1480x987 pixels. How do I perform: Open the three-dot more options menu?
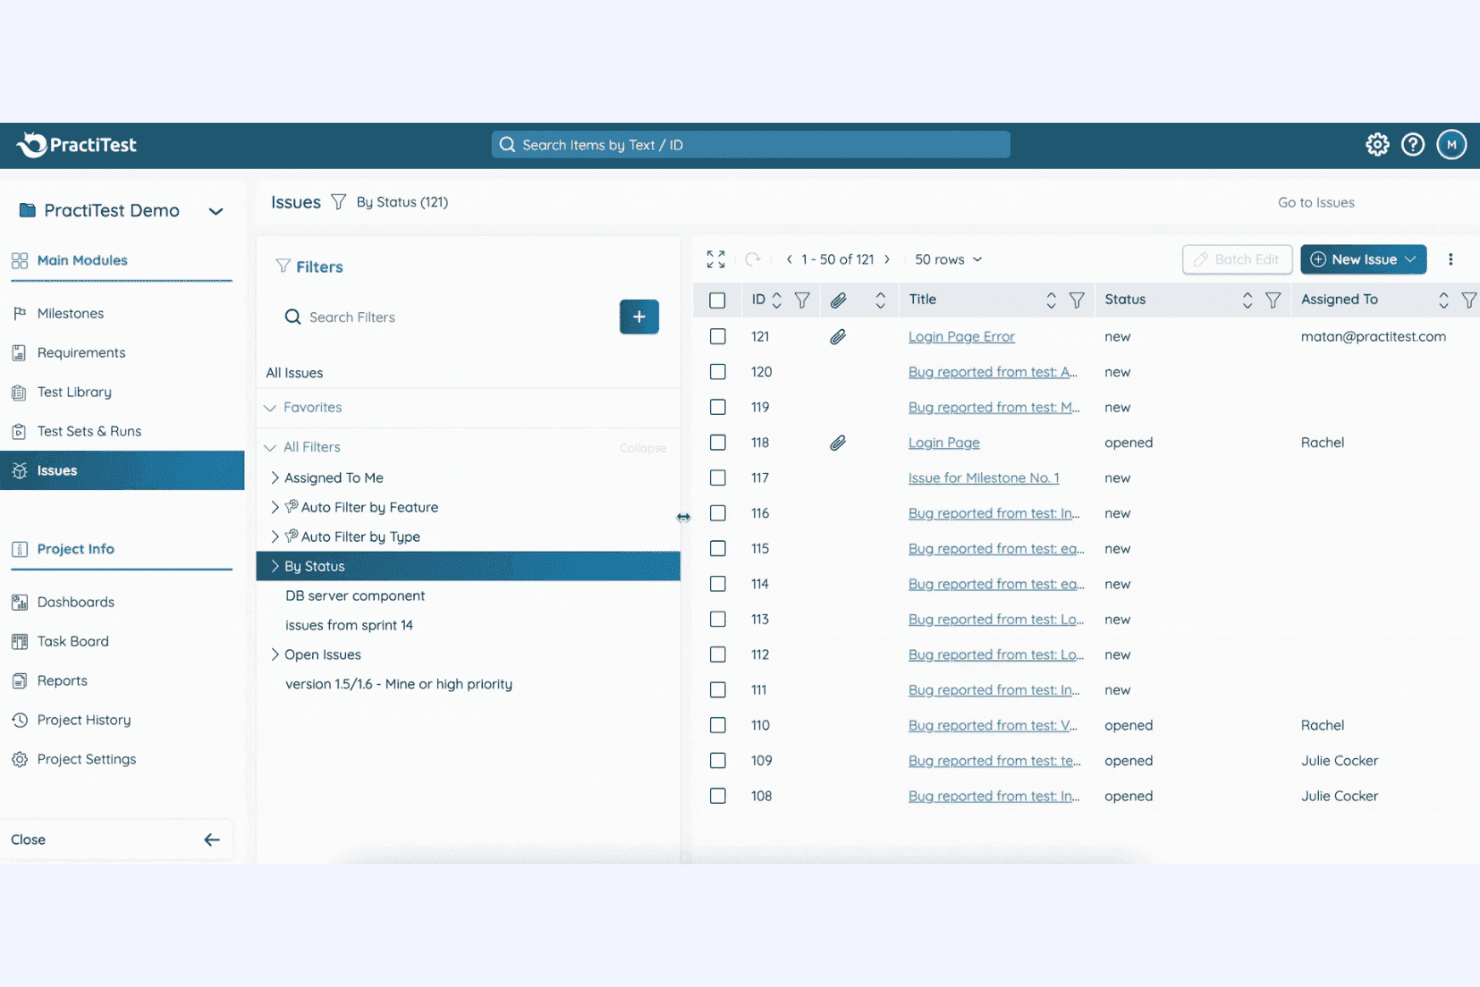click(x=1451, y=259)
